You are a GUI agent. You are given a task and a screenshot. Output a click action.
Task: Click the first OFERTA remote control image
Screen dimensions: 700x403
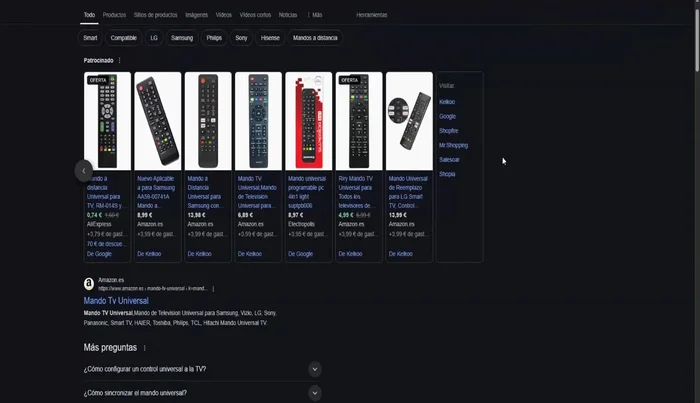point(107,121)
